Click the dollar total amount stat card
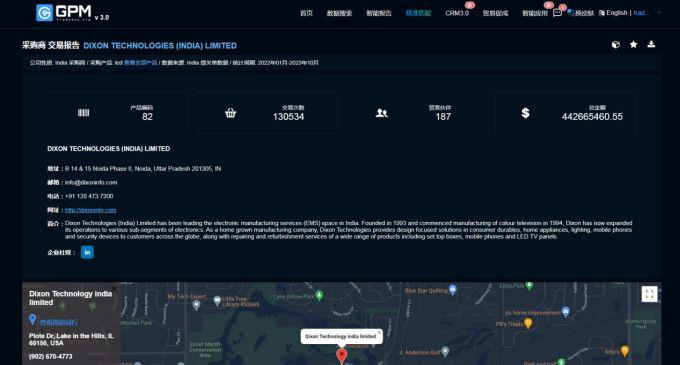 [564, 113]
